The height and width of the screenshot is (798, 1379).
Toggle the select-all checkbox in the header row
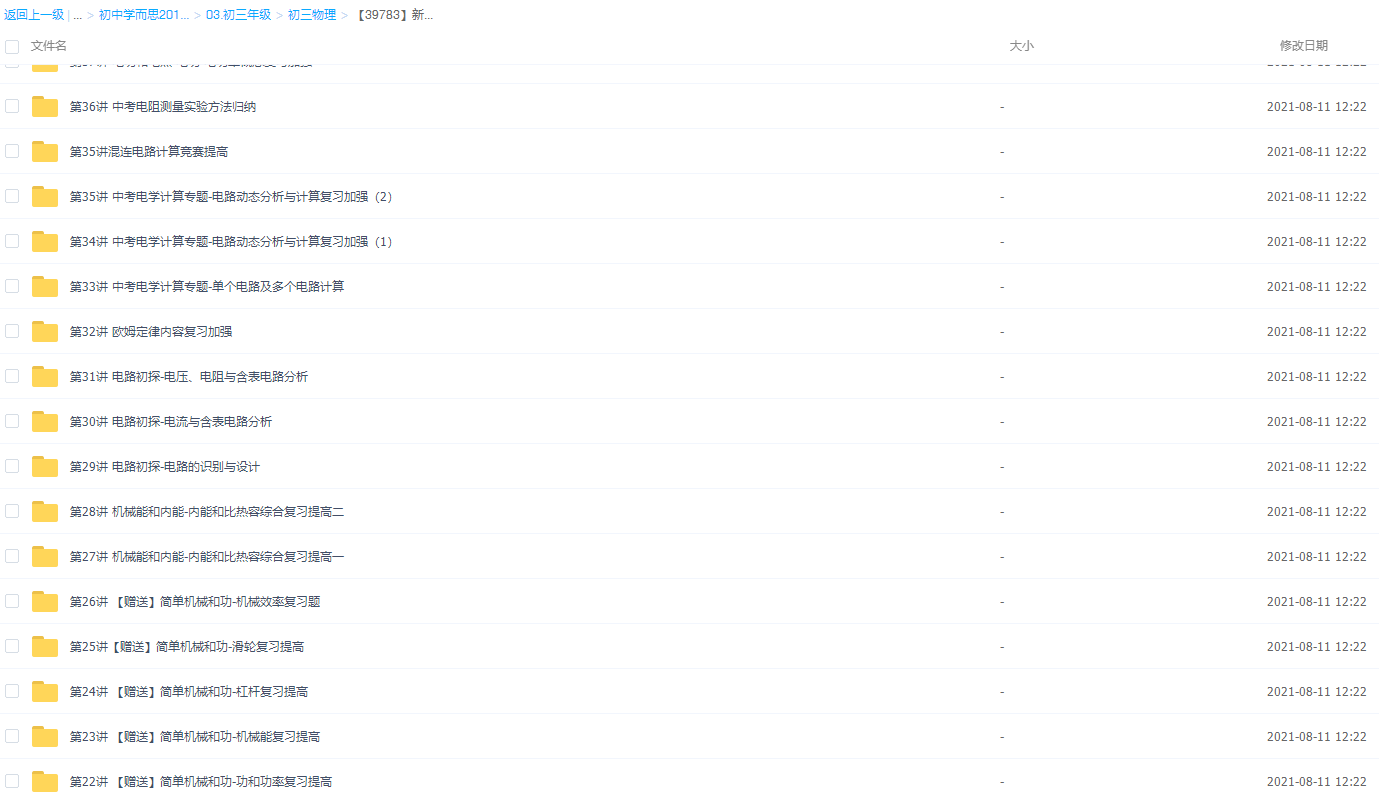click(11, 46)
